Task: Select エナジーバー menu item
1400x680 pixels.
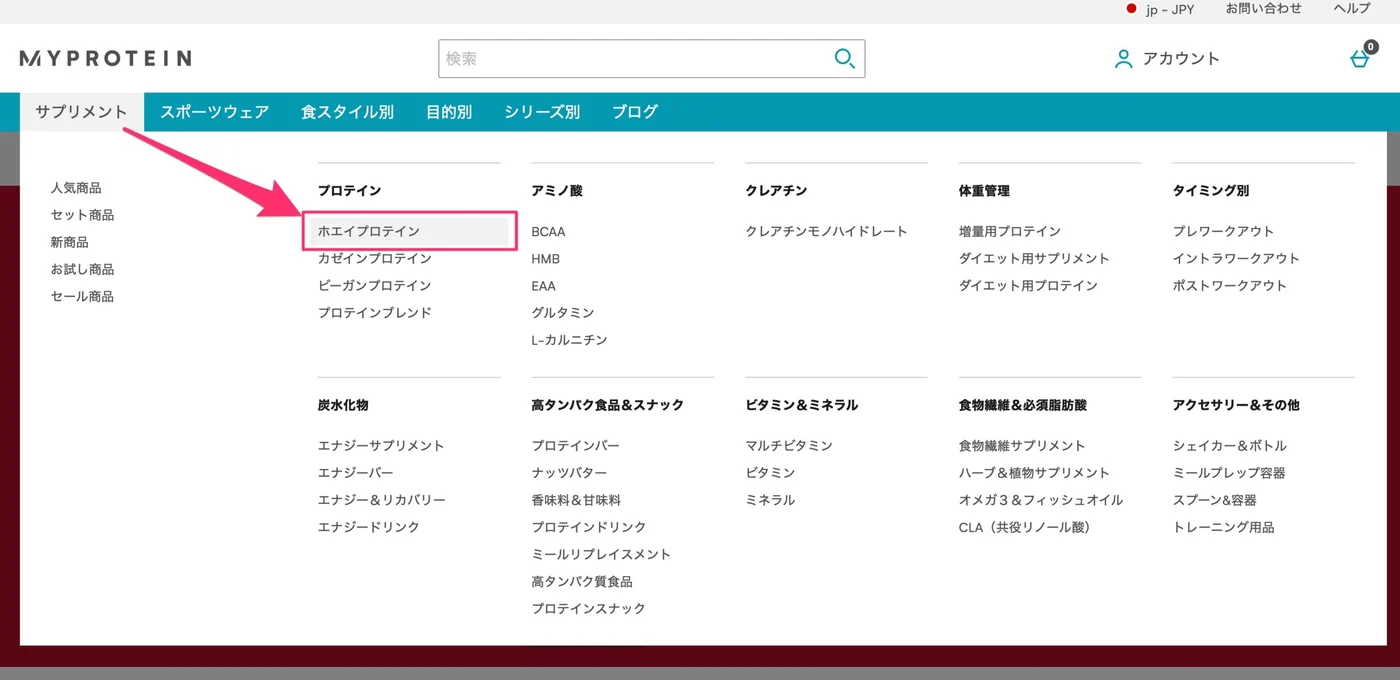Action: pyautogui.click(x=356, y=472)
